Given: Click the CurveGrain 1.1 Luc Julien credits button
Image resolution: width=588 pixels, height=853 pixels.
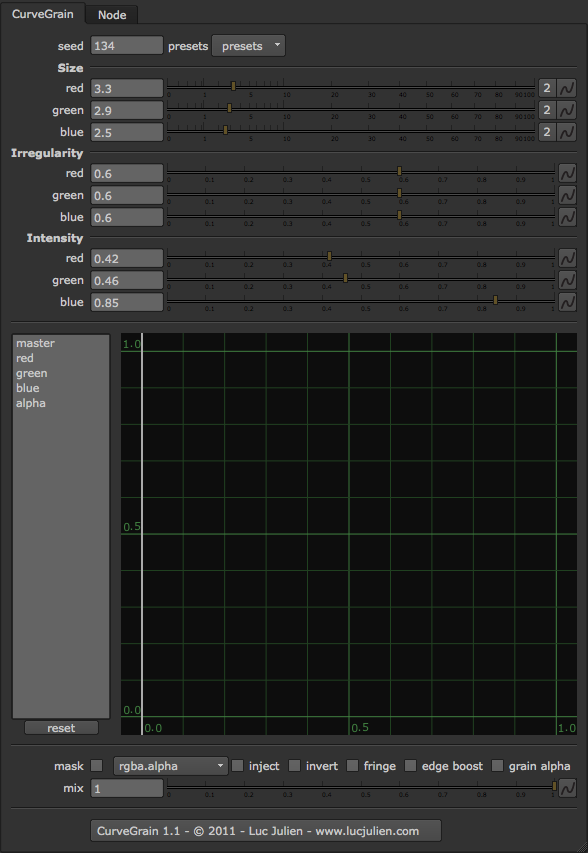Looking at the screenshot, I should point(265,831).
